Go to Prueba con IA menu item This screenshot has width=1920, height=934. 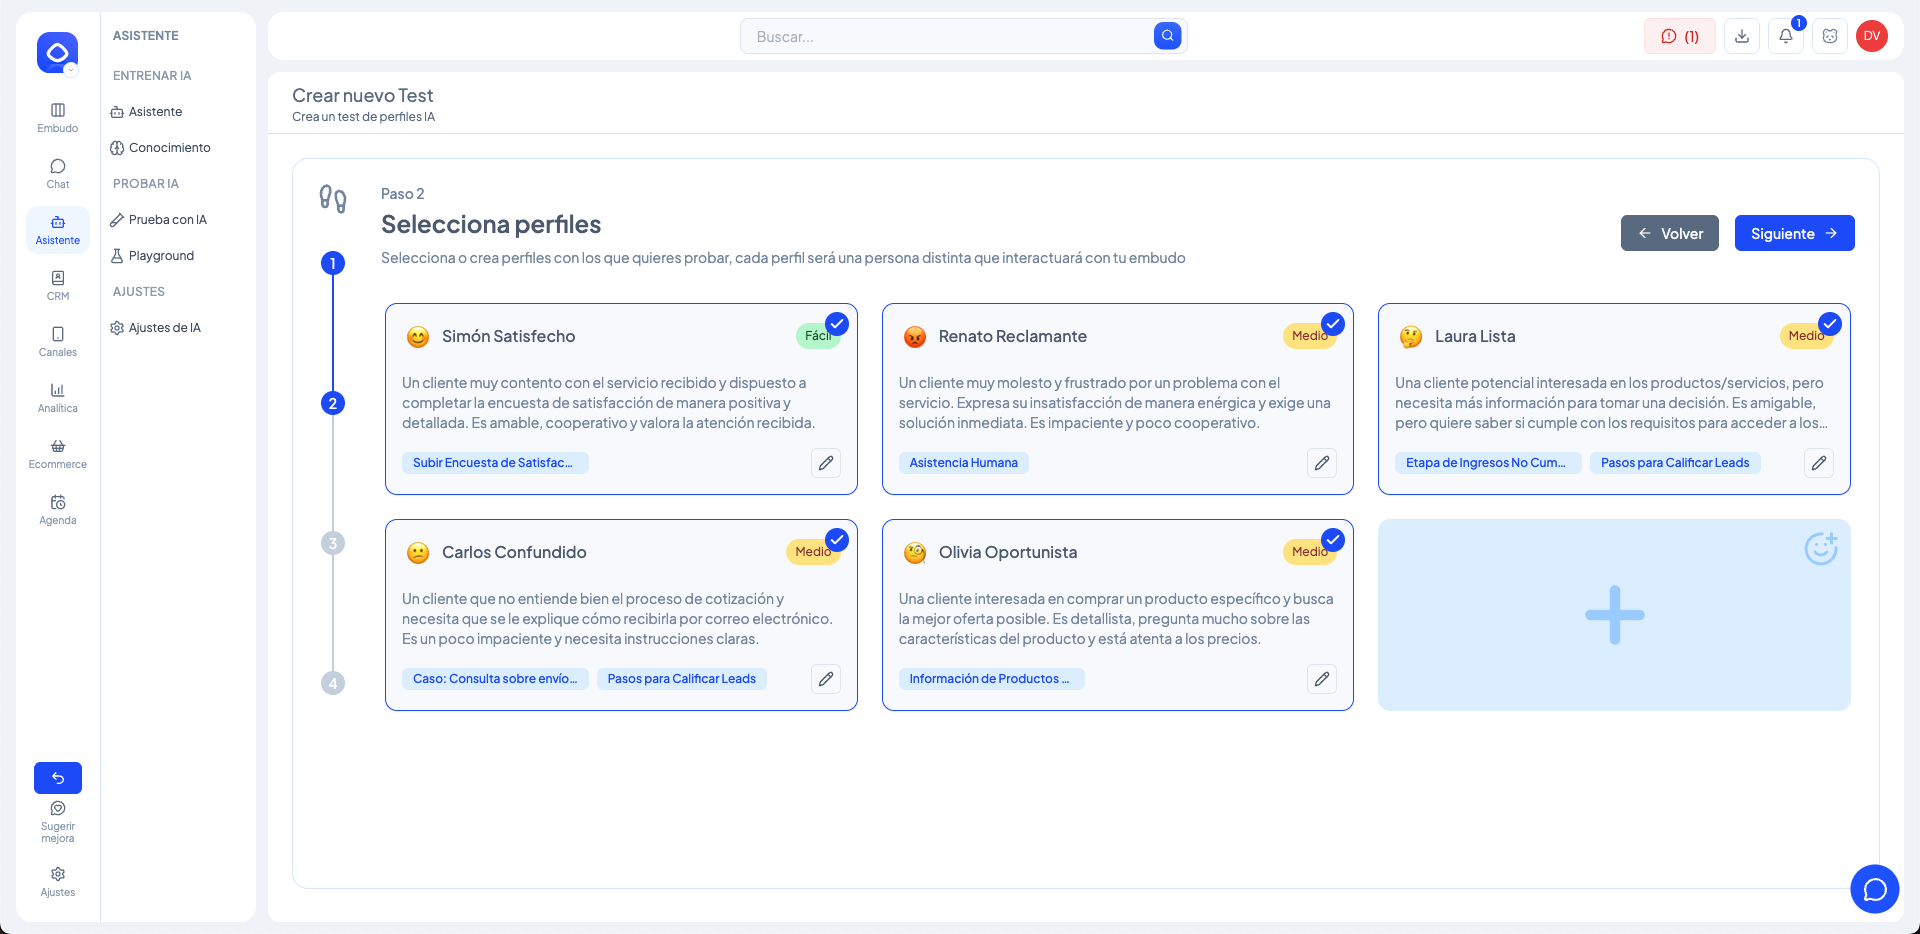coord(167,220)
